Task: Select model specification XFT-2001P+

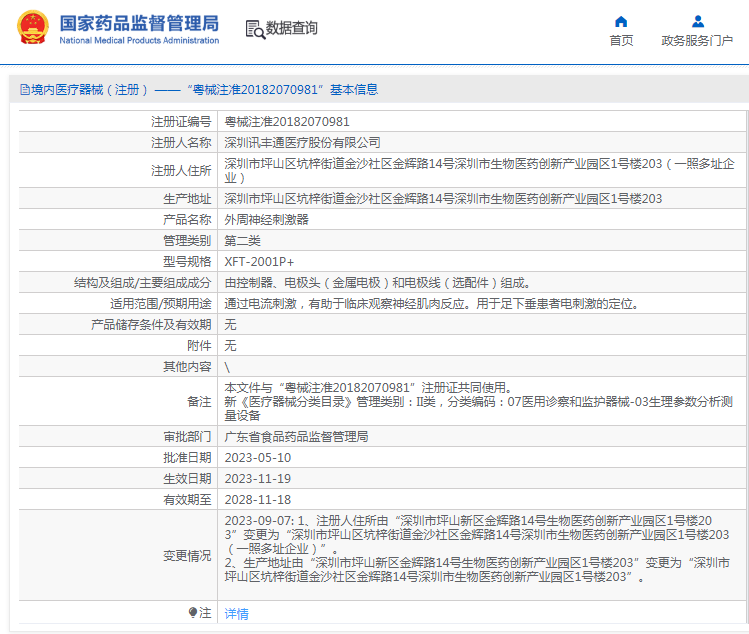Action: (x=259, y=262)
